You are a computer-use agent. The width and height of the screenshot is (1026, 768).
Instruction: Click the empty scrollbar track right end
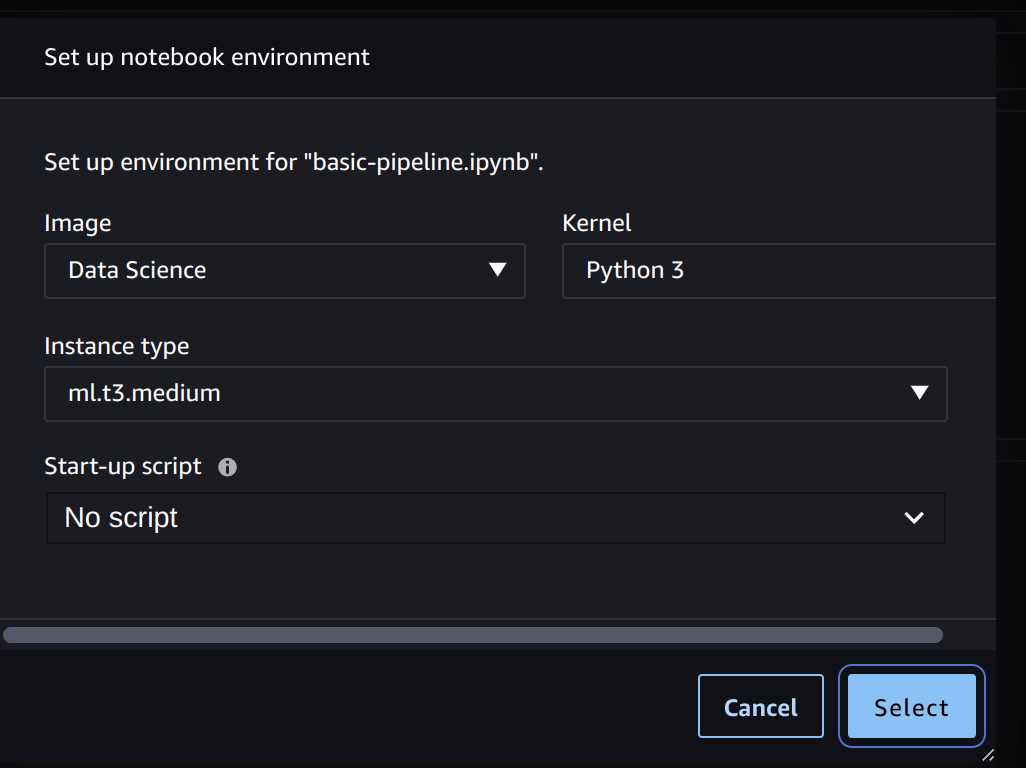tap(967, 635)
